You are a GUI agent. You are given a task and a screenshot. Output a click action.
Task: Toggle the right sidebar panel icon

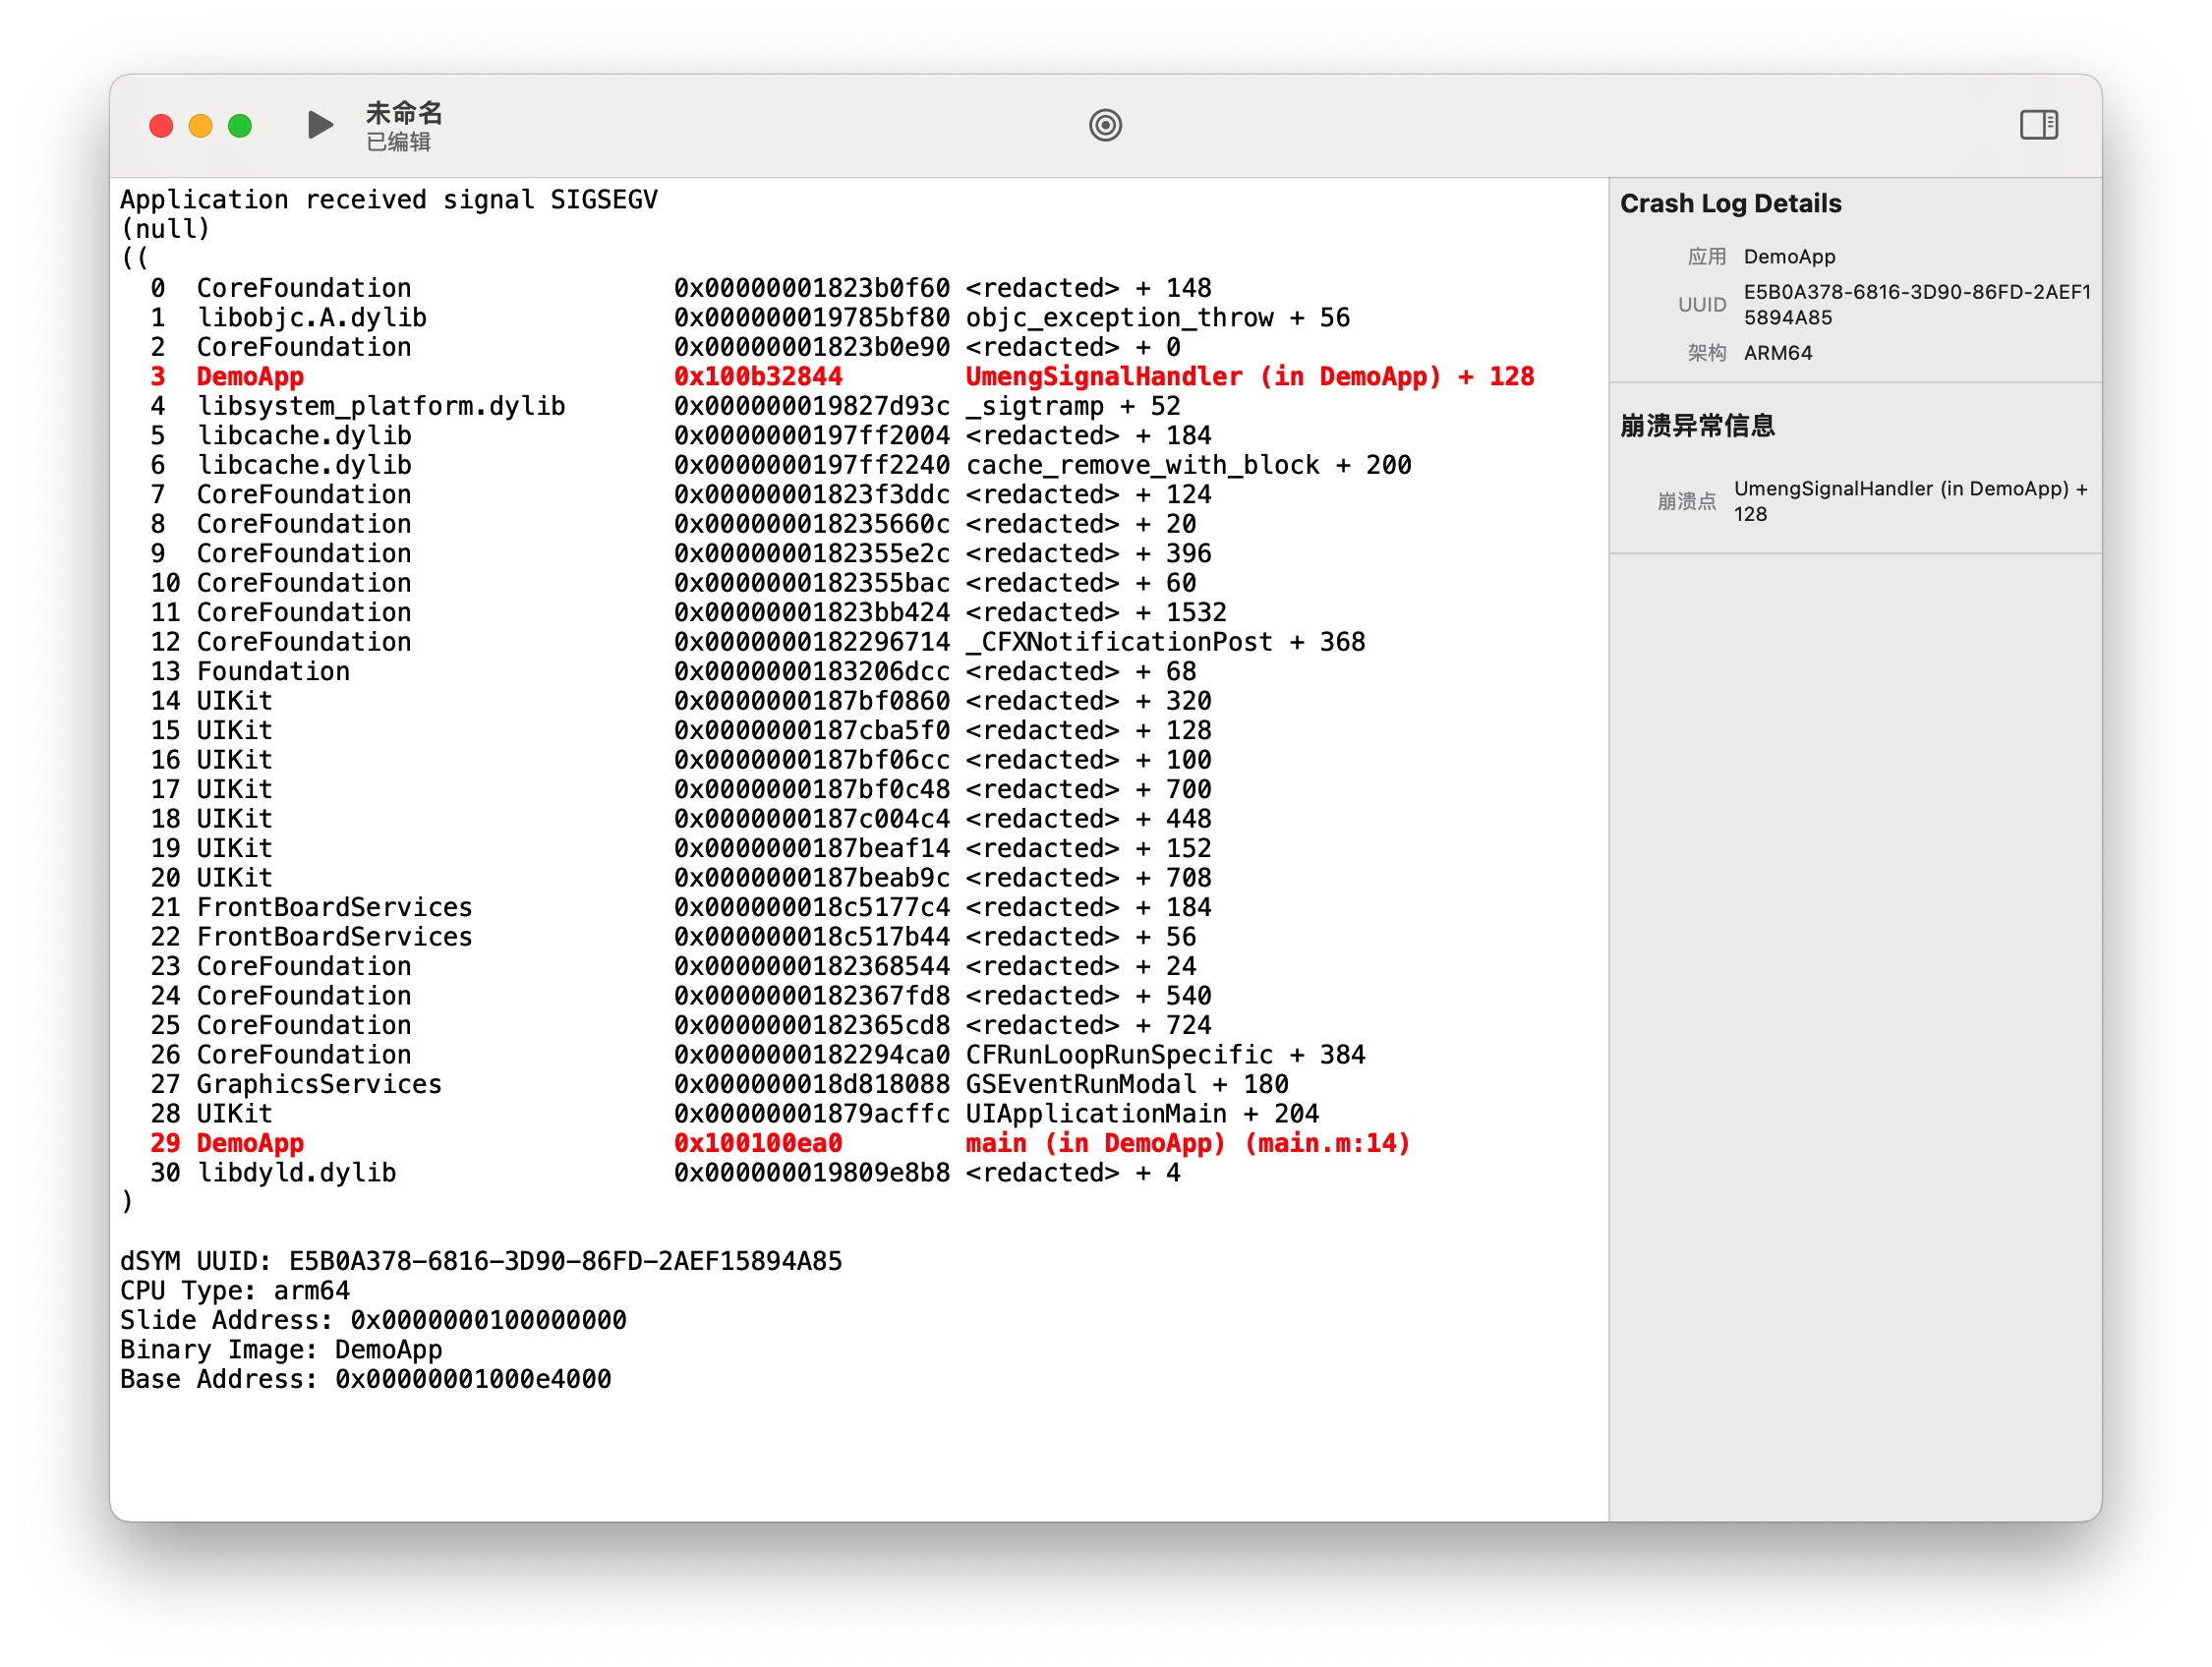point(2038,125)
